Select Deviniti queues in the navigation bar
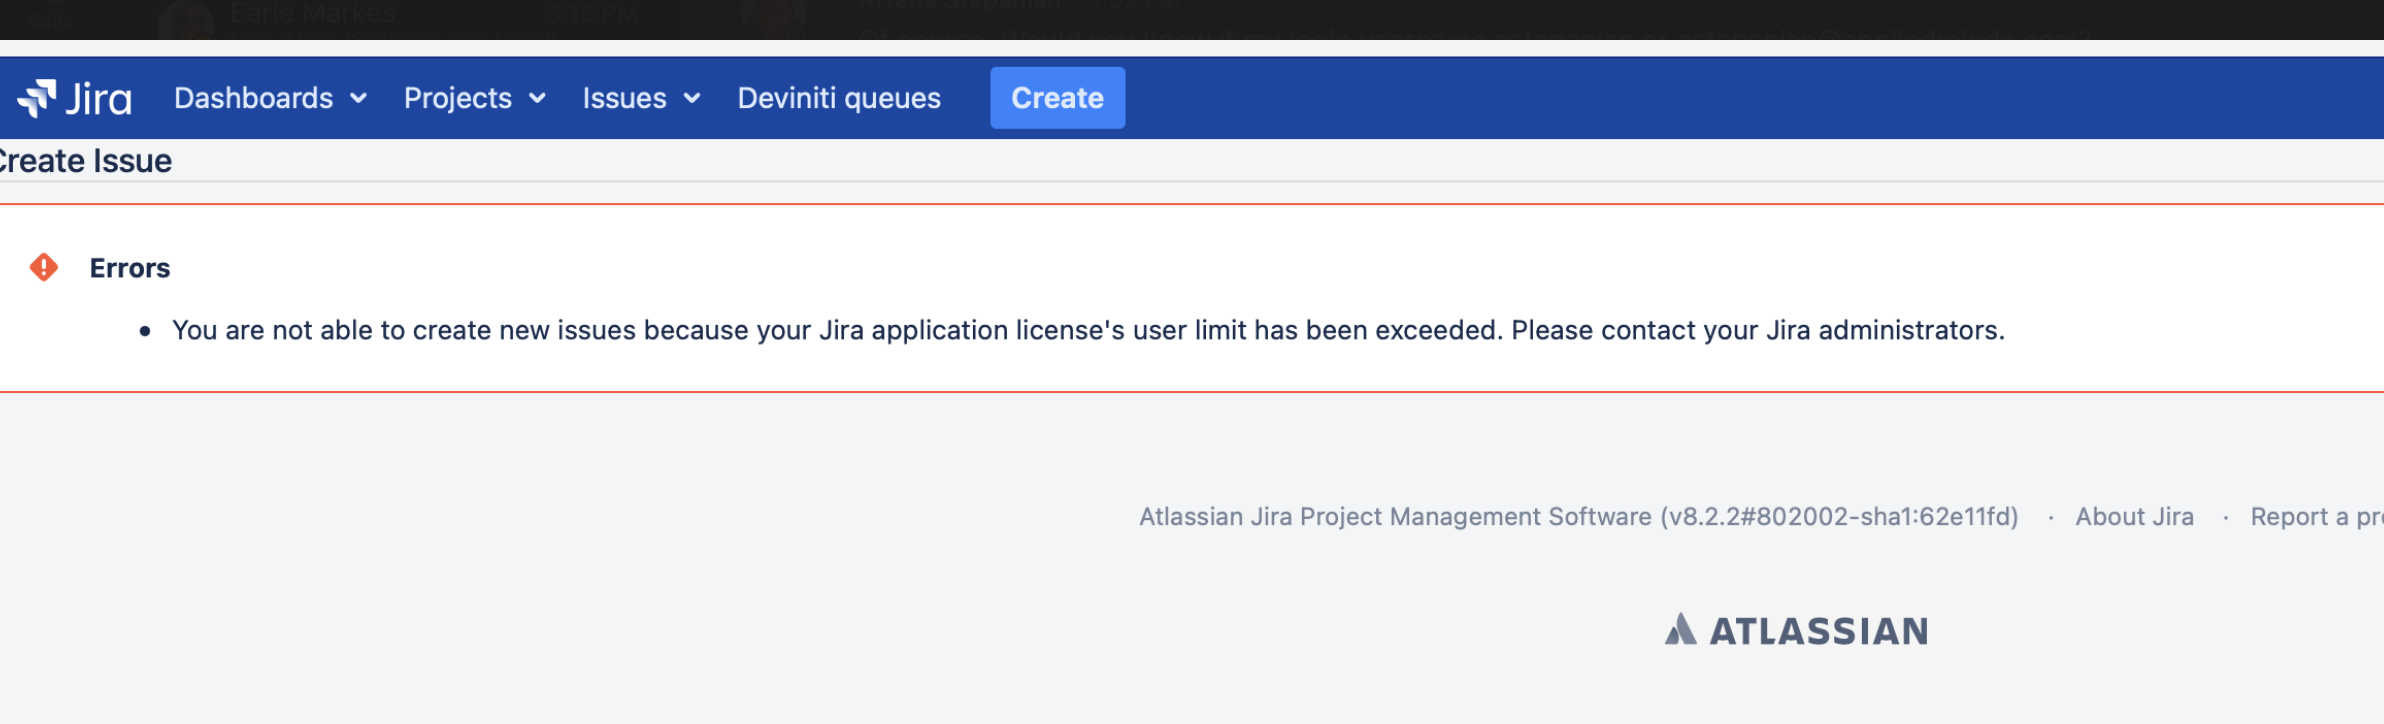This screenshot has height=724, width=2384. click(x=838, y=97)
